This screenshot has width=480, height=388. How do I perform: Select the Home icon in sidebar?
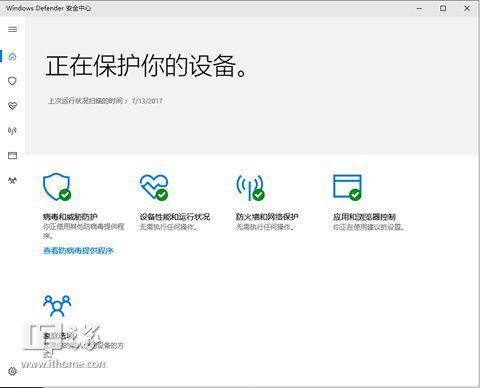point(12,56)
